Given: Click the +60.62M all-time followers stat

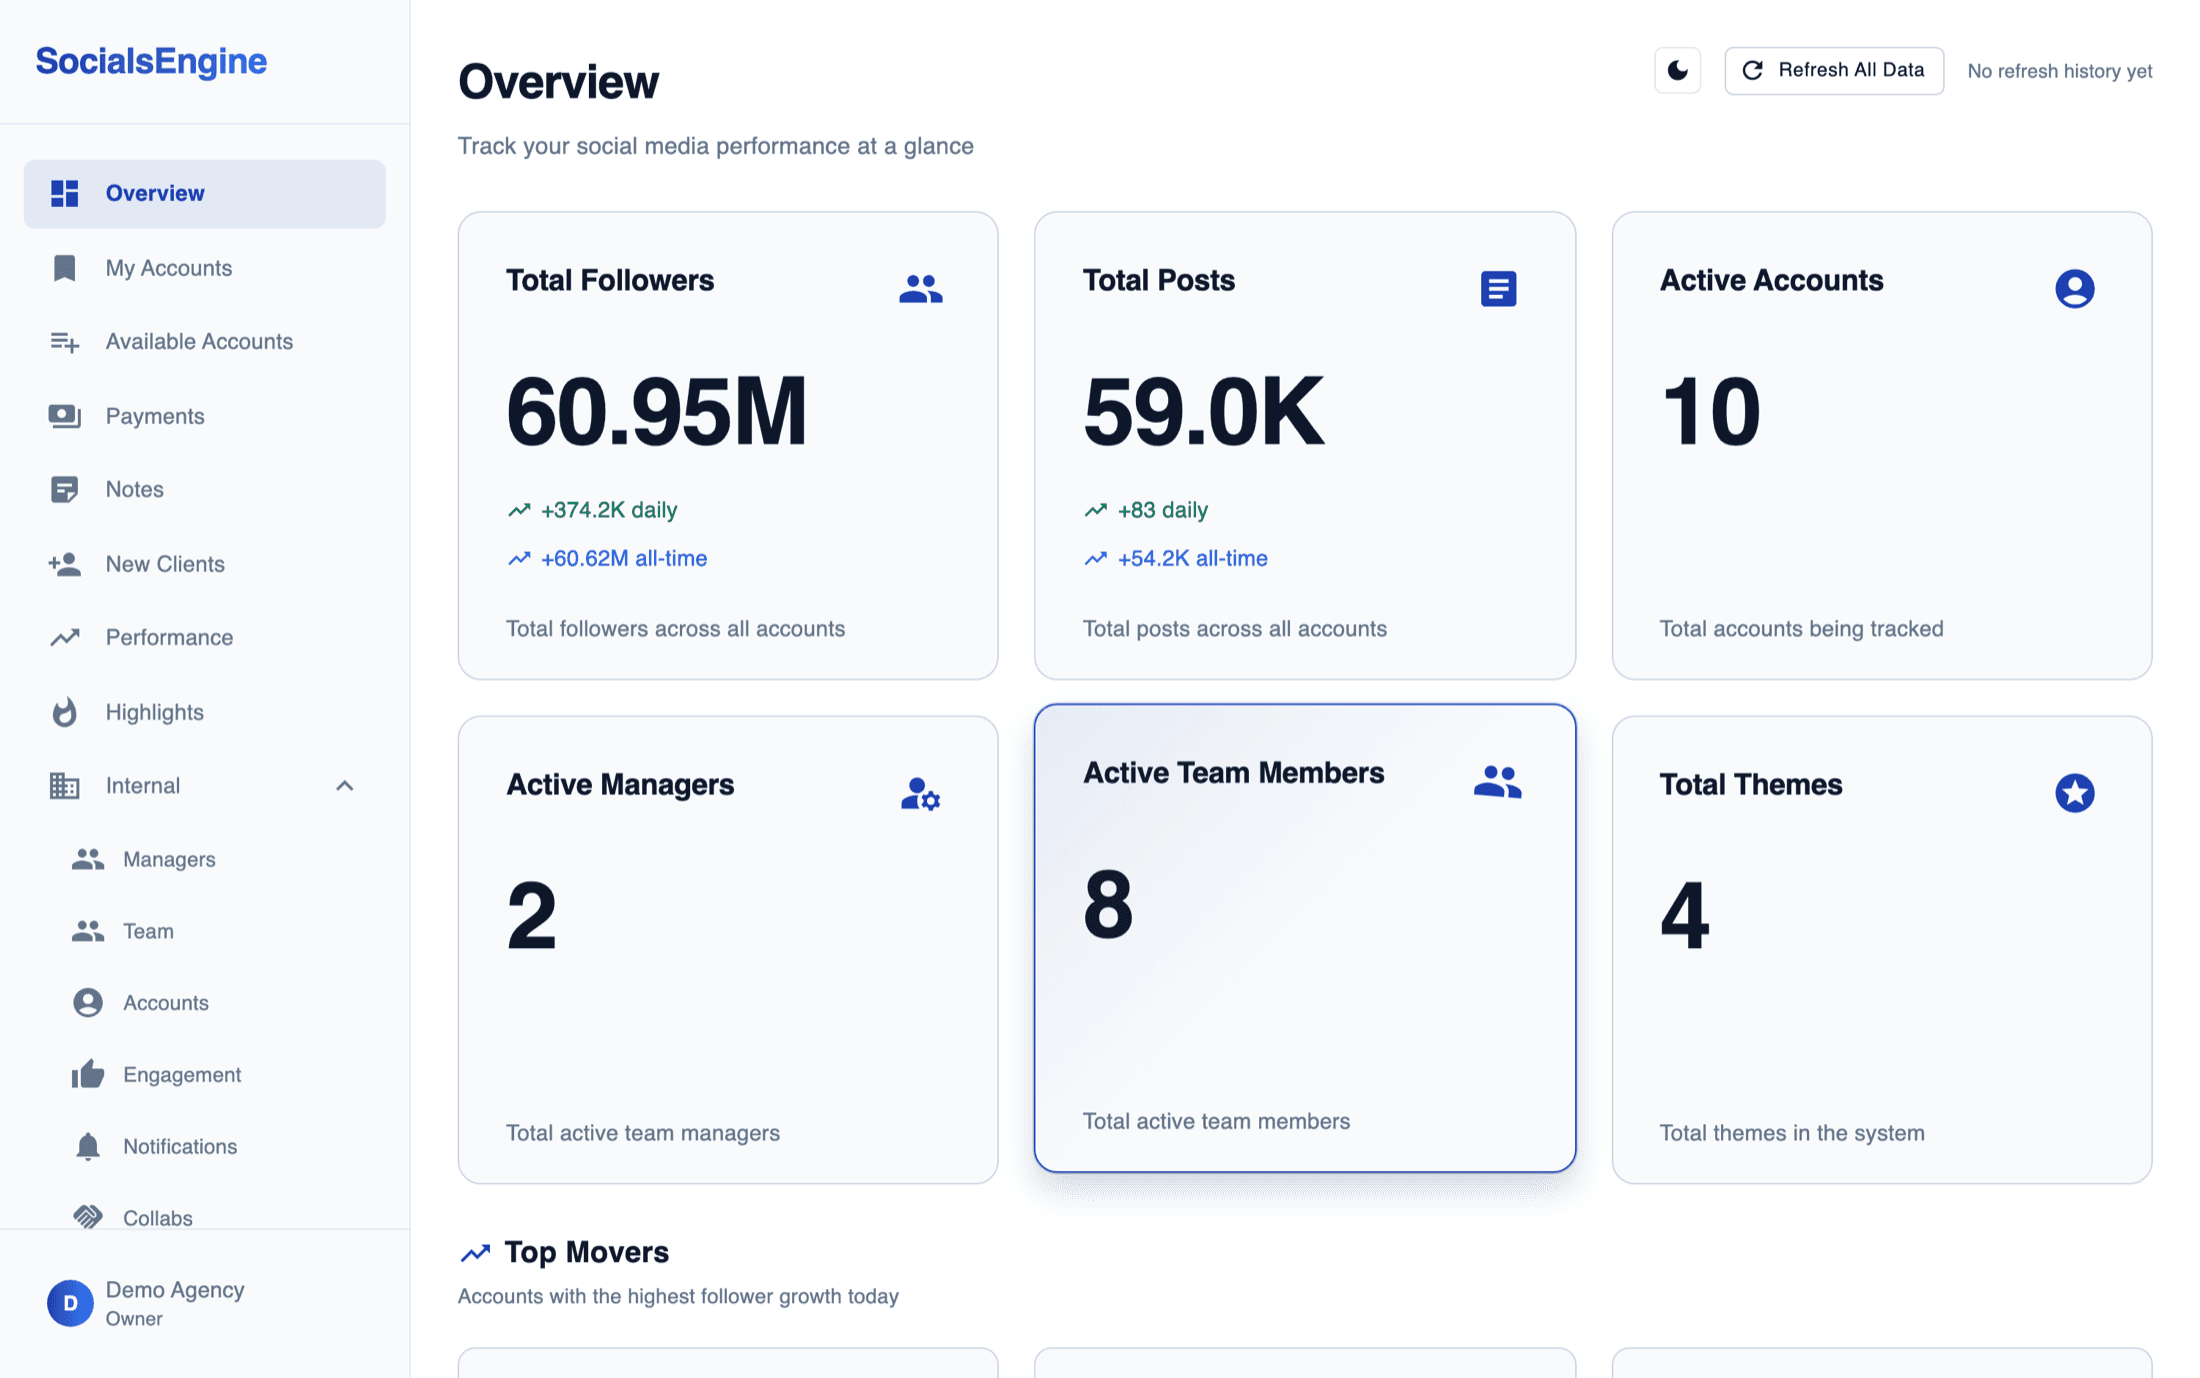Looking at the screenshot, I should pyautogui.click(x=607, y=559).
